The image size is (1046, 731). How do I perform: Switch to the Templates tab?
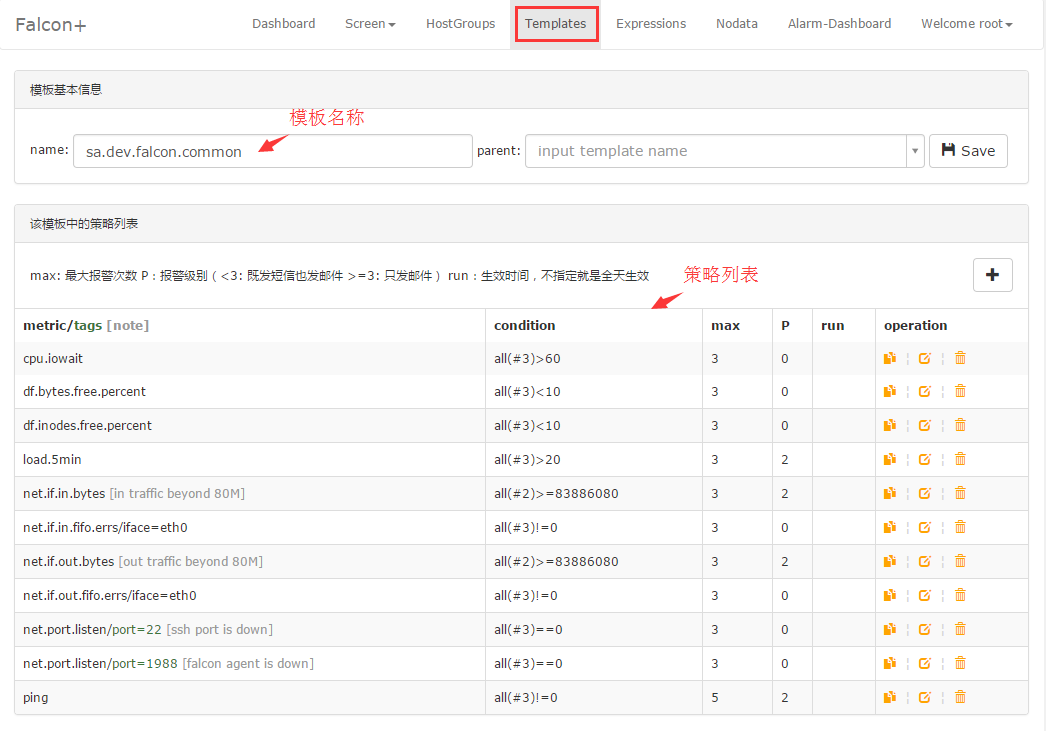pos(556,24)
